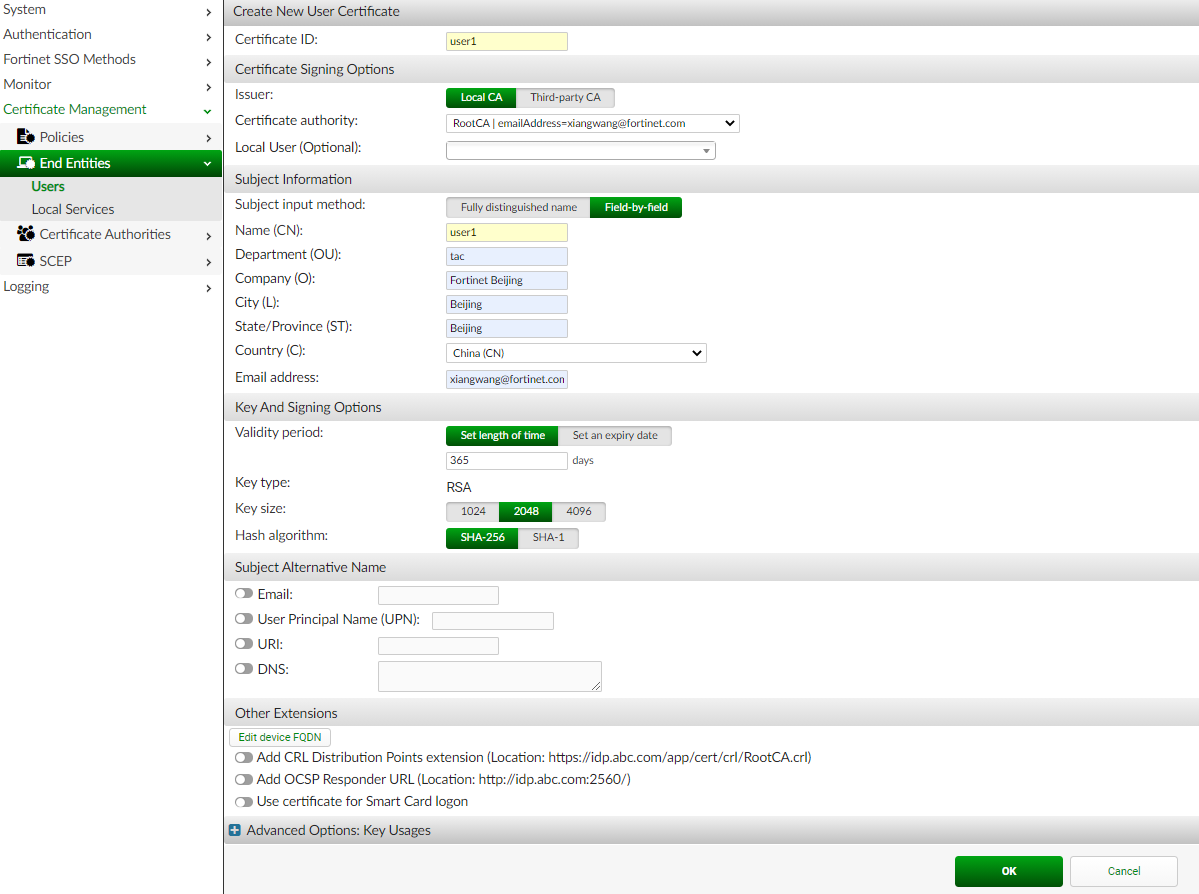This screenshot has height=894, width=1199.
Task: Choose key size 1024
Action: 473,511
